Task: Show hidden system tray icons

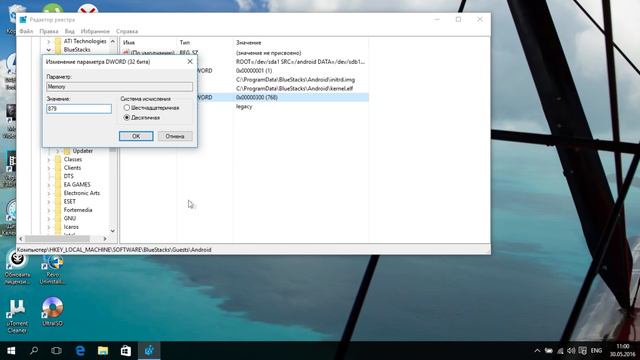Action: click(x=537, y=351)
